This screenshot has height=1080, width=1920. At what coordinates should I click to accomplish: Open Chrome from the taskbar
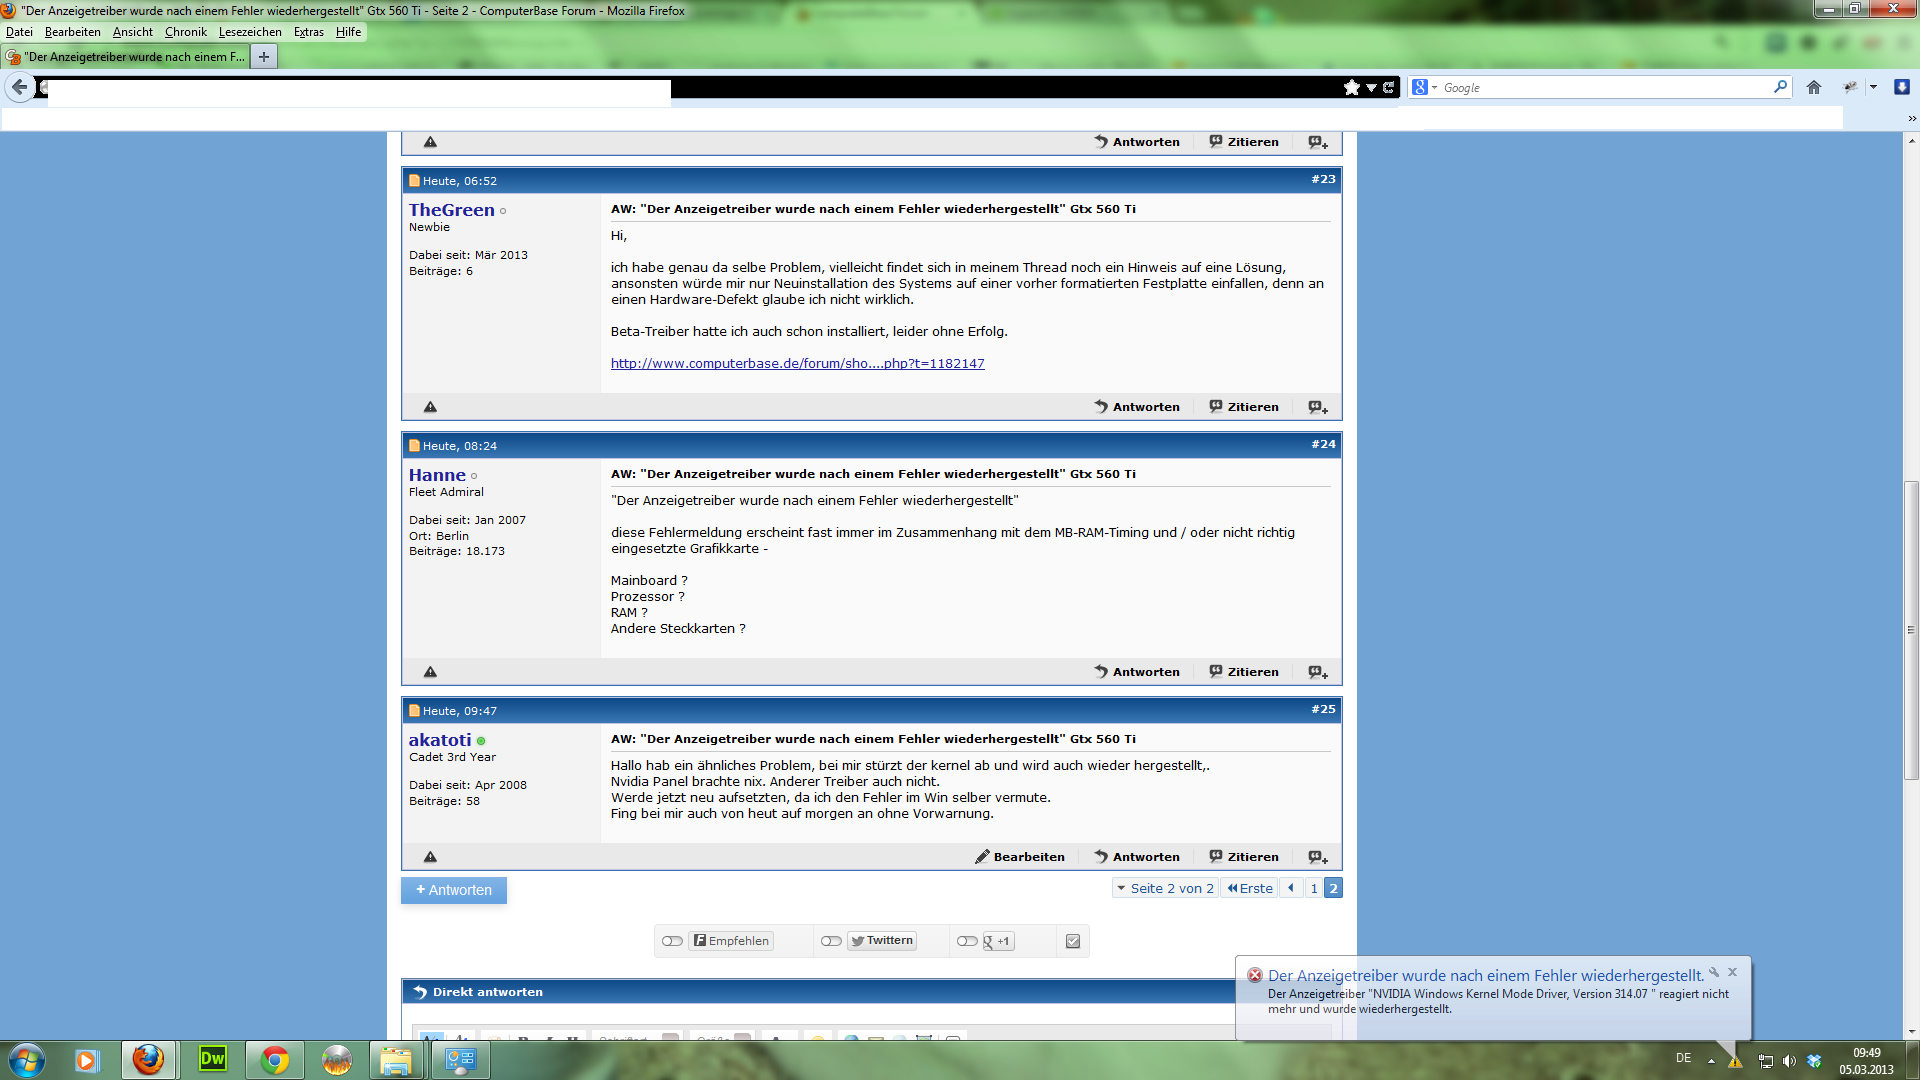click(x=274, y=1059)
